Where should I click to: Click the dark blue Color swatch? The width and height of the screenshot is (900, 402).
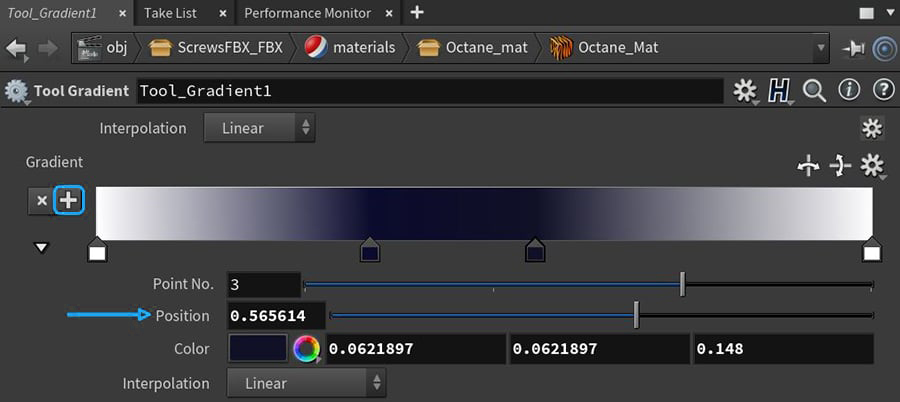(257, 349)
